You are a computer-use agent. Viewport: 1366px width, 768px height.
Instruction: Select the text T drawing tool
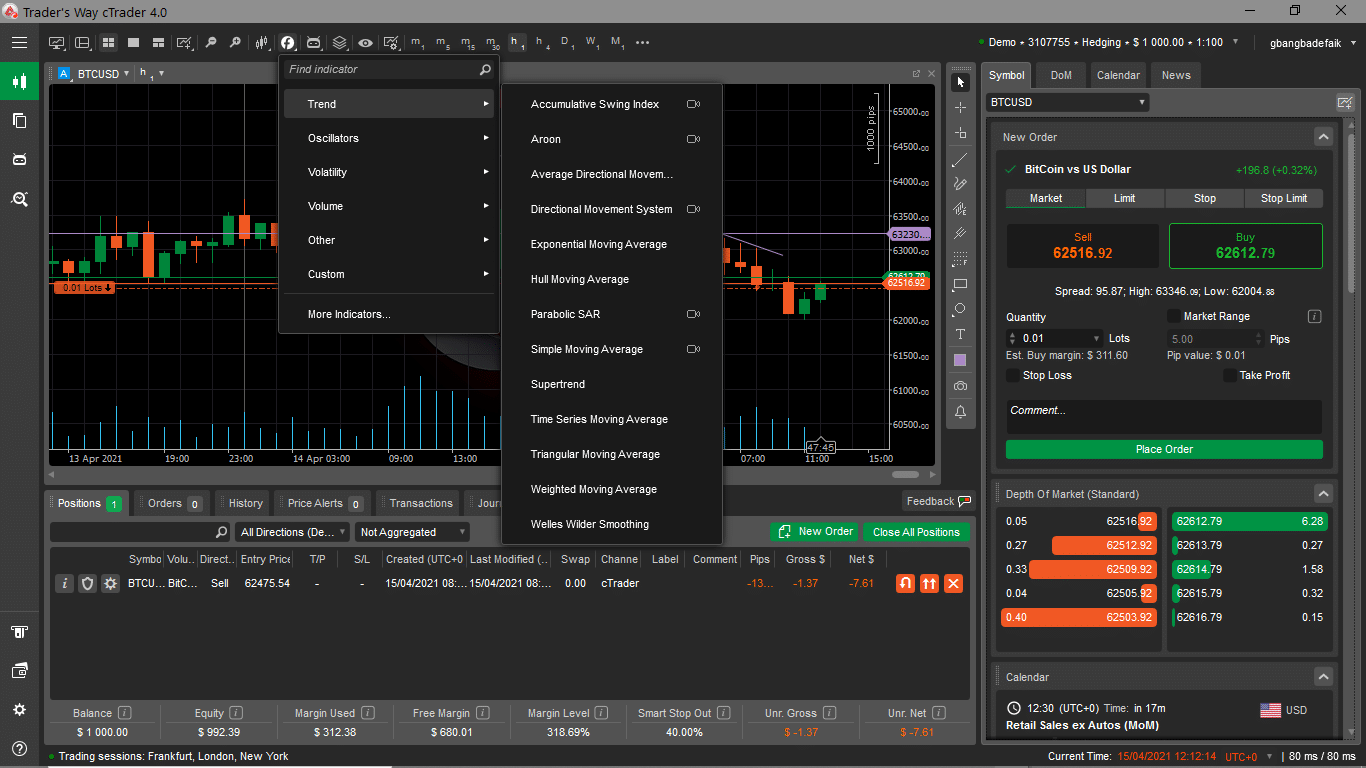[960, 334]
